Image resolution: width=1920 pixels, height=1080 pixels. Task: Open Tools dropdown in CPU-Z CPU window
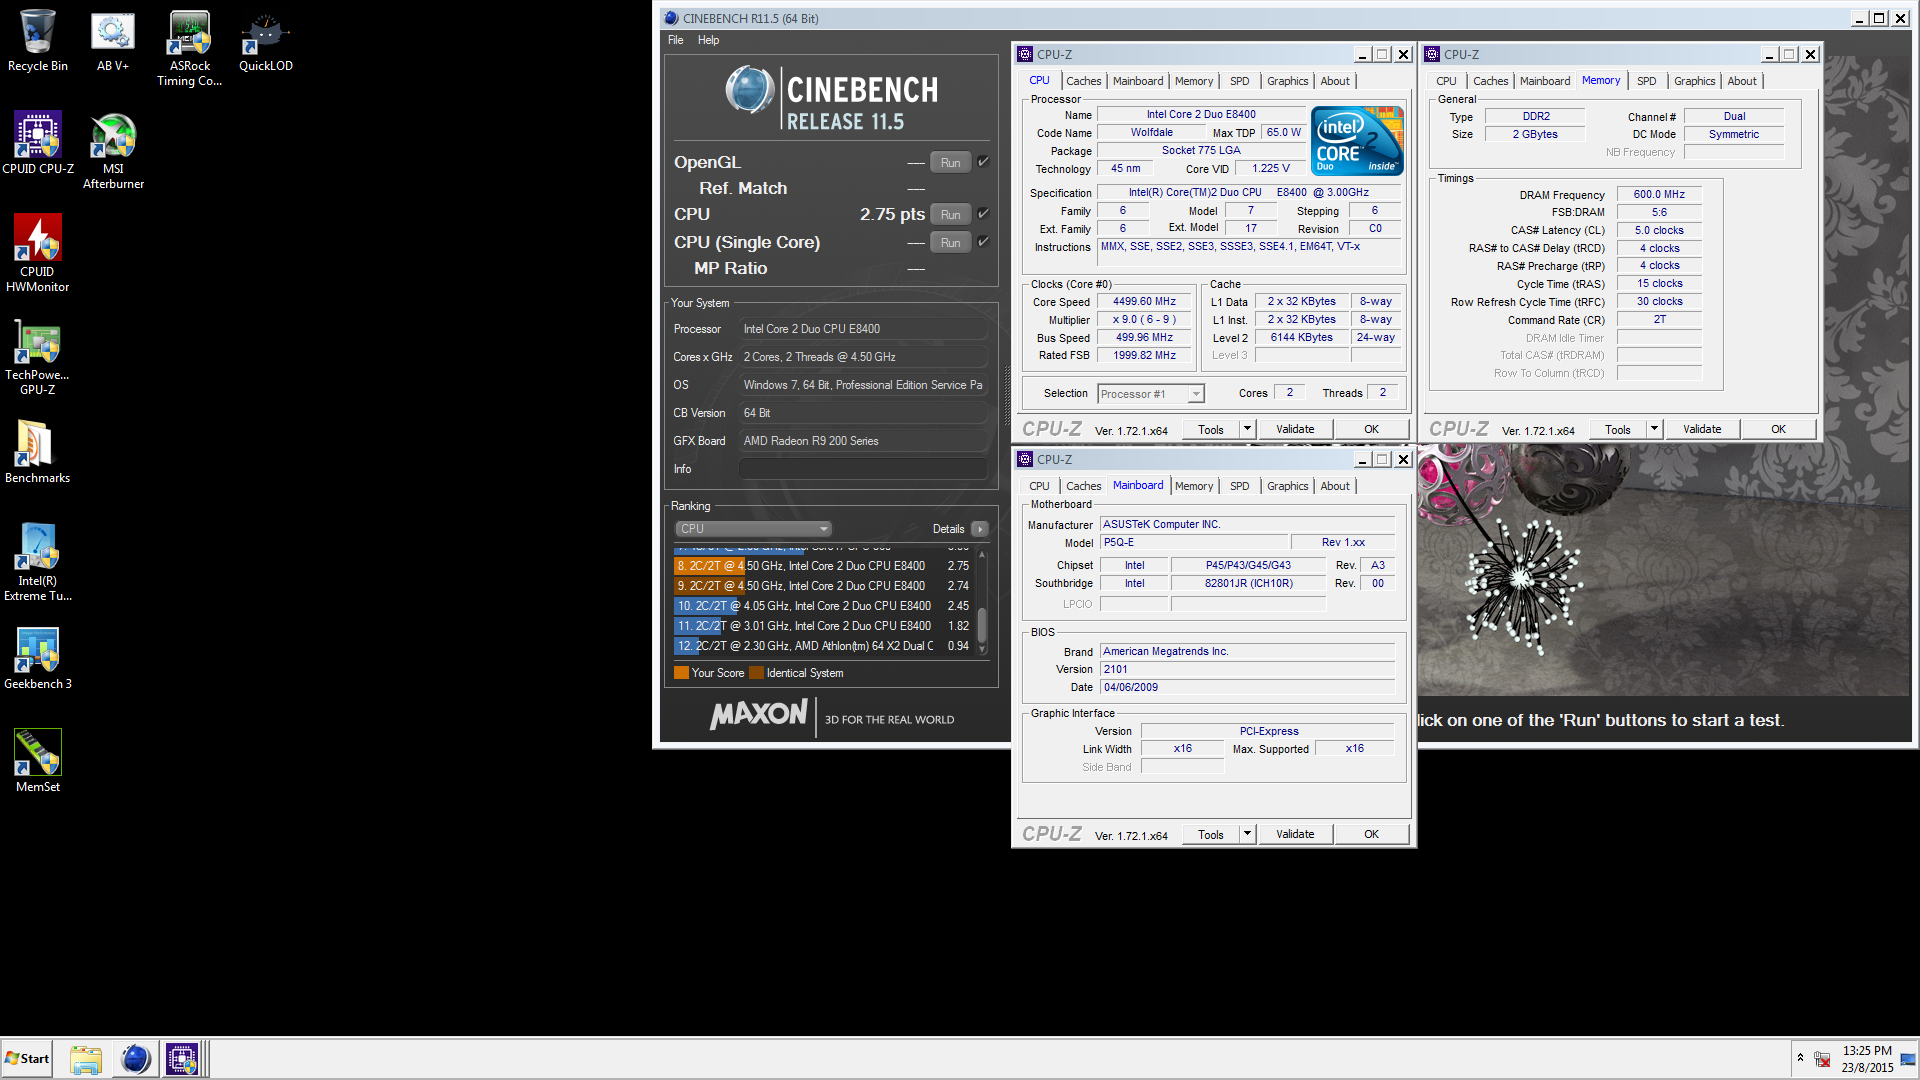click(1247, 429)
